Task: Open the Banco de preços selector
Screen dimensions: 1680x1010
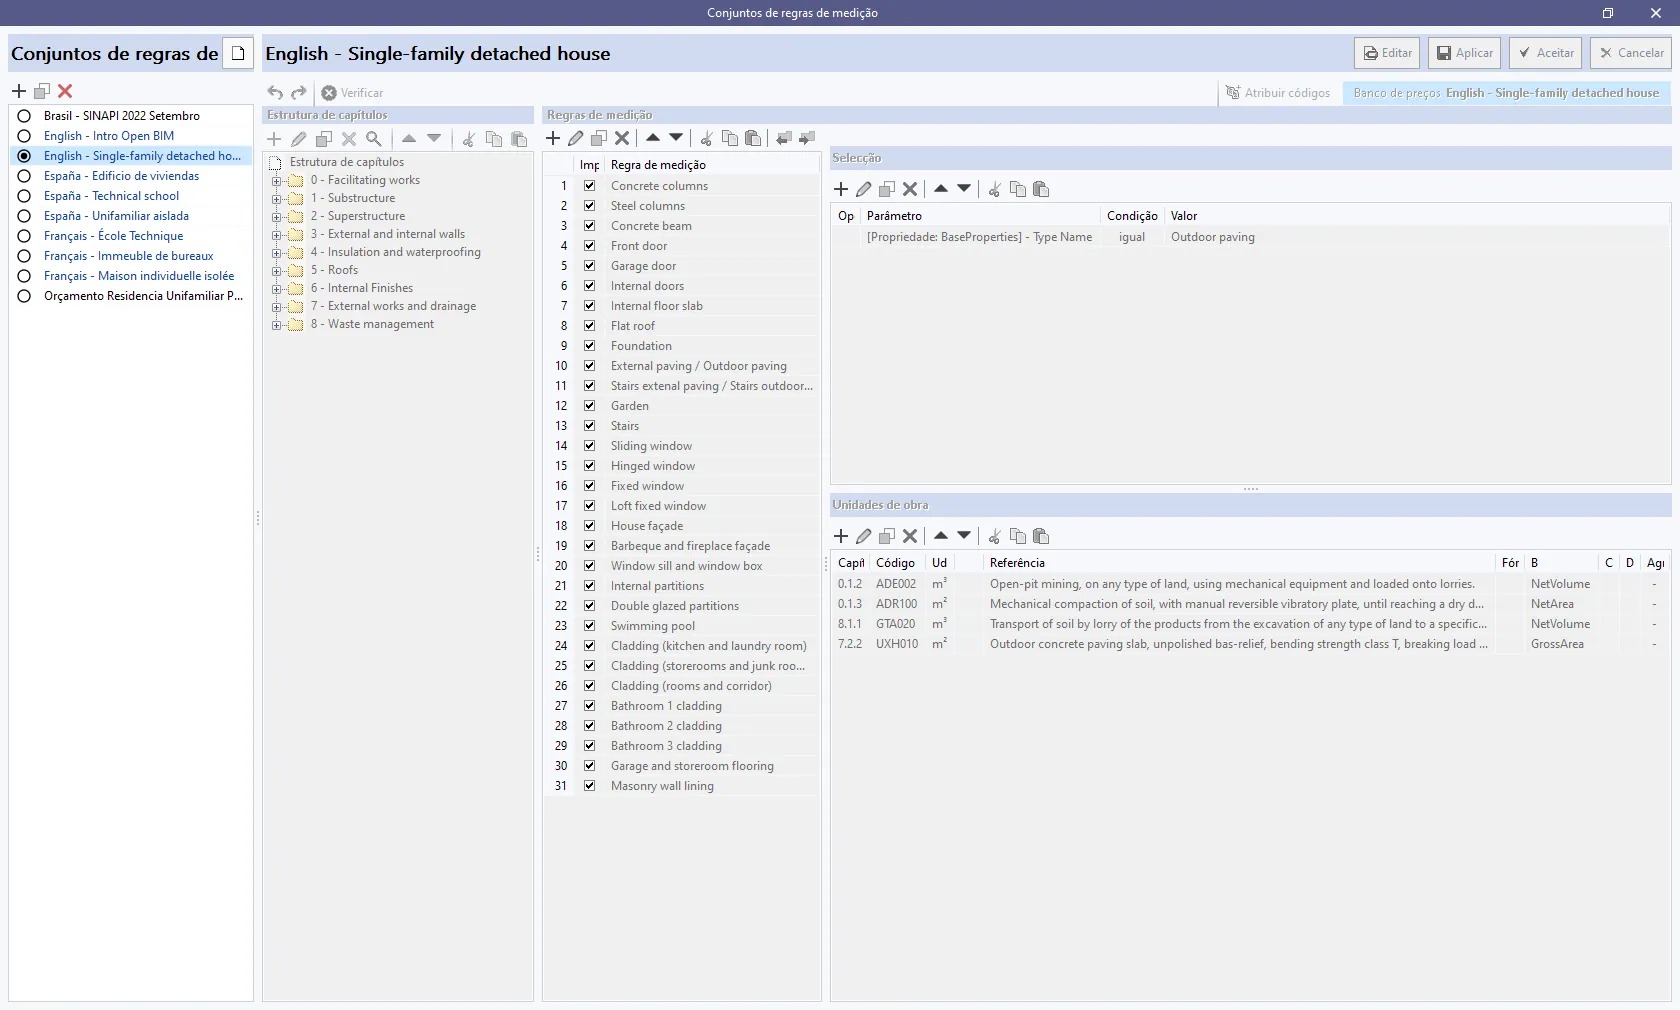Action: tap(1506, 93)
